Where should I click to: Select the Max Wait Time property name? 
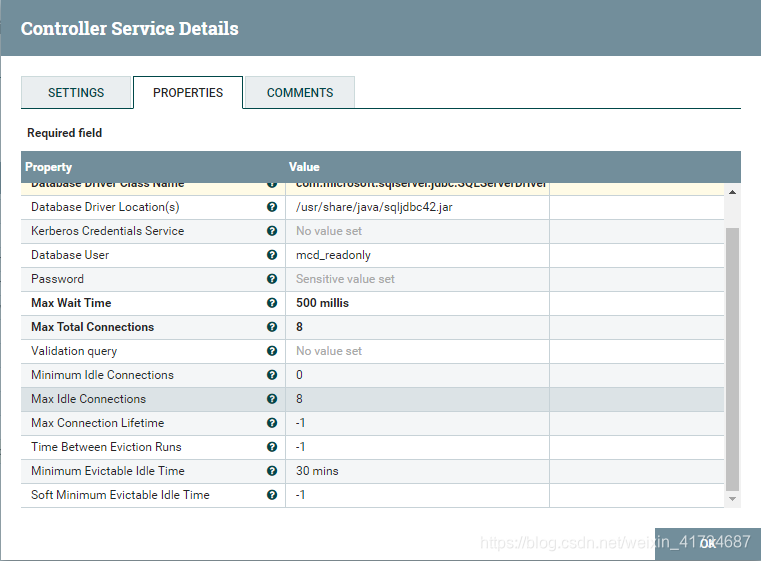pyautogui.click(x=71, y=303)
